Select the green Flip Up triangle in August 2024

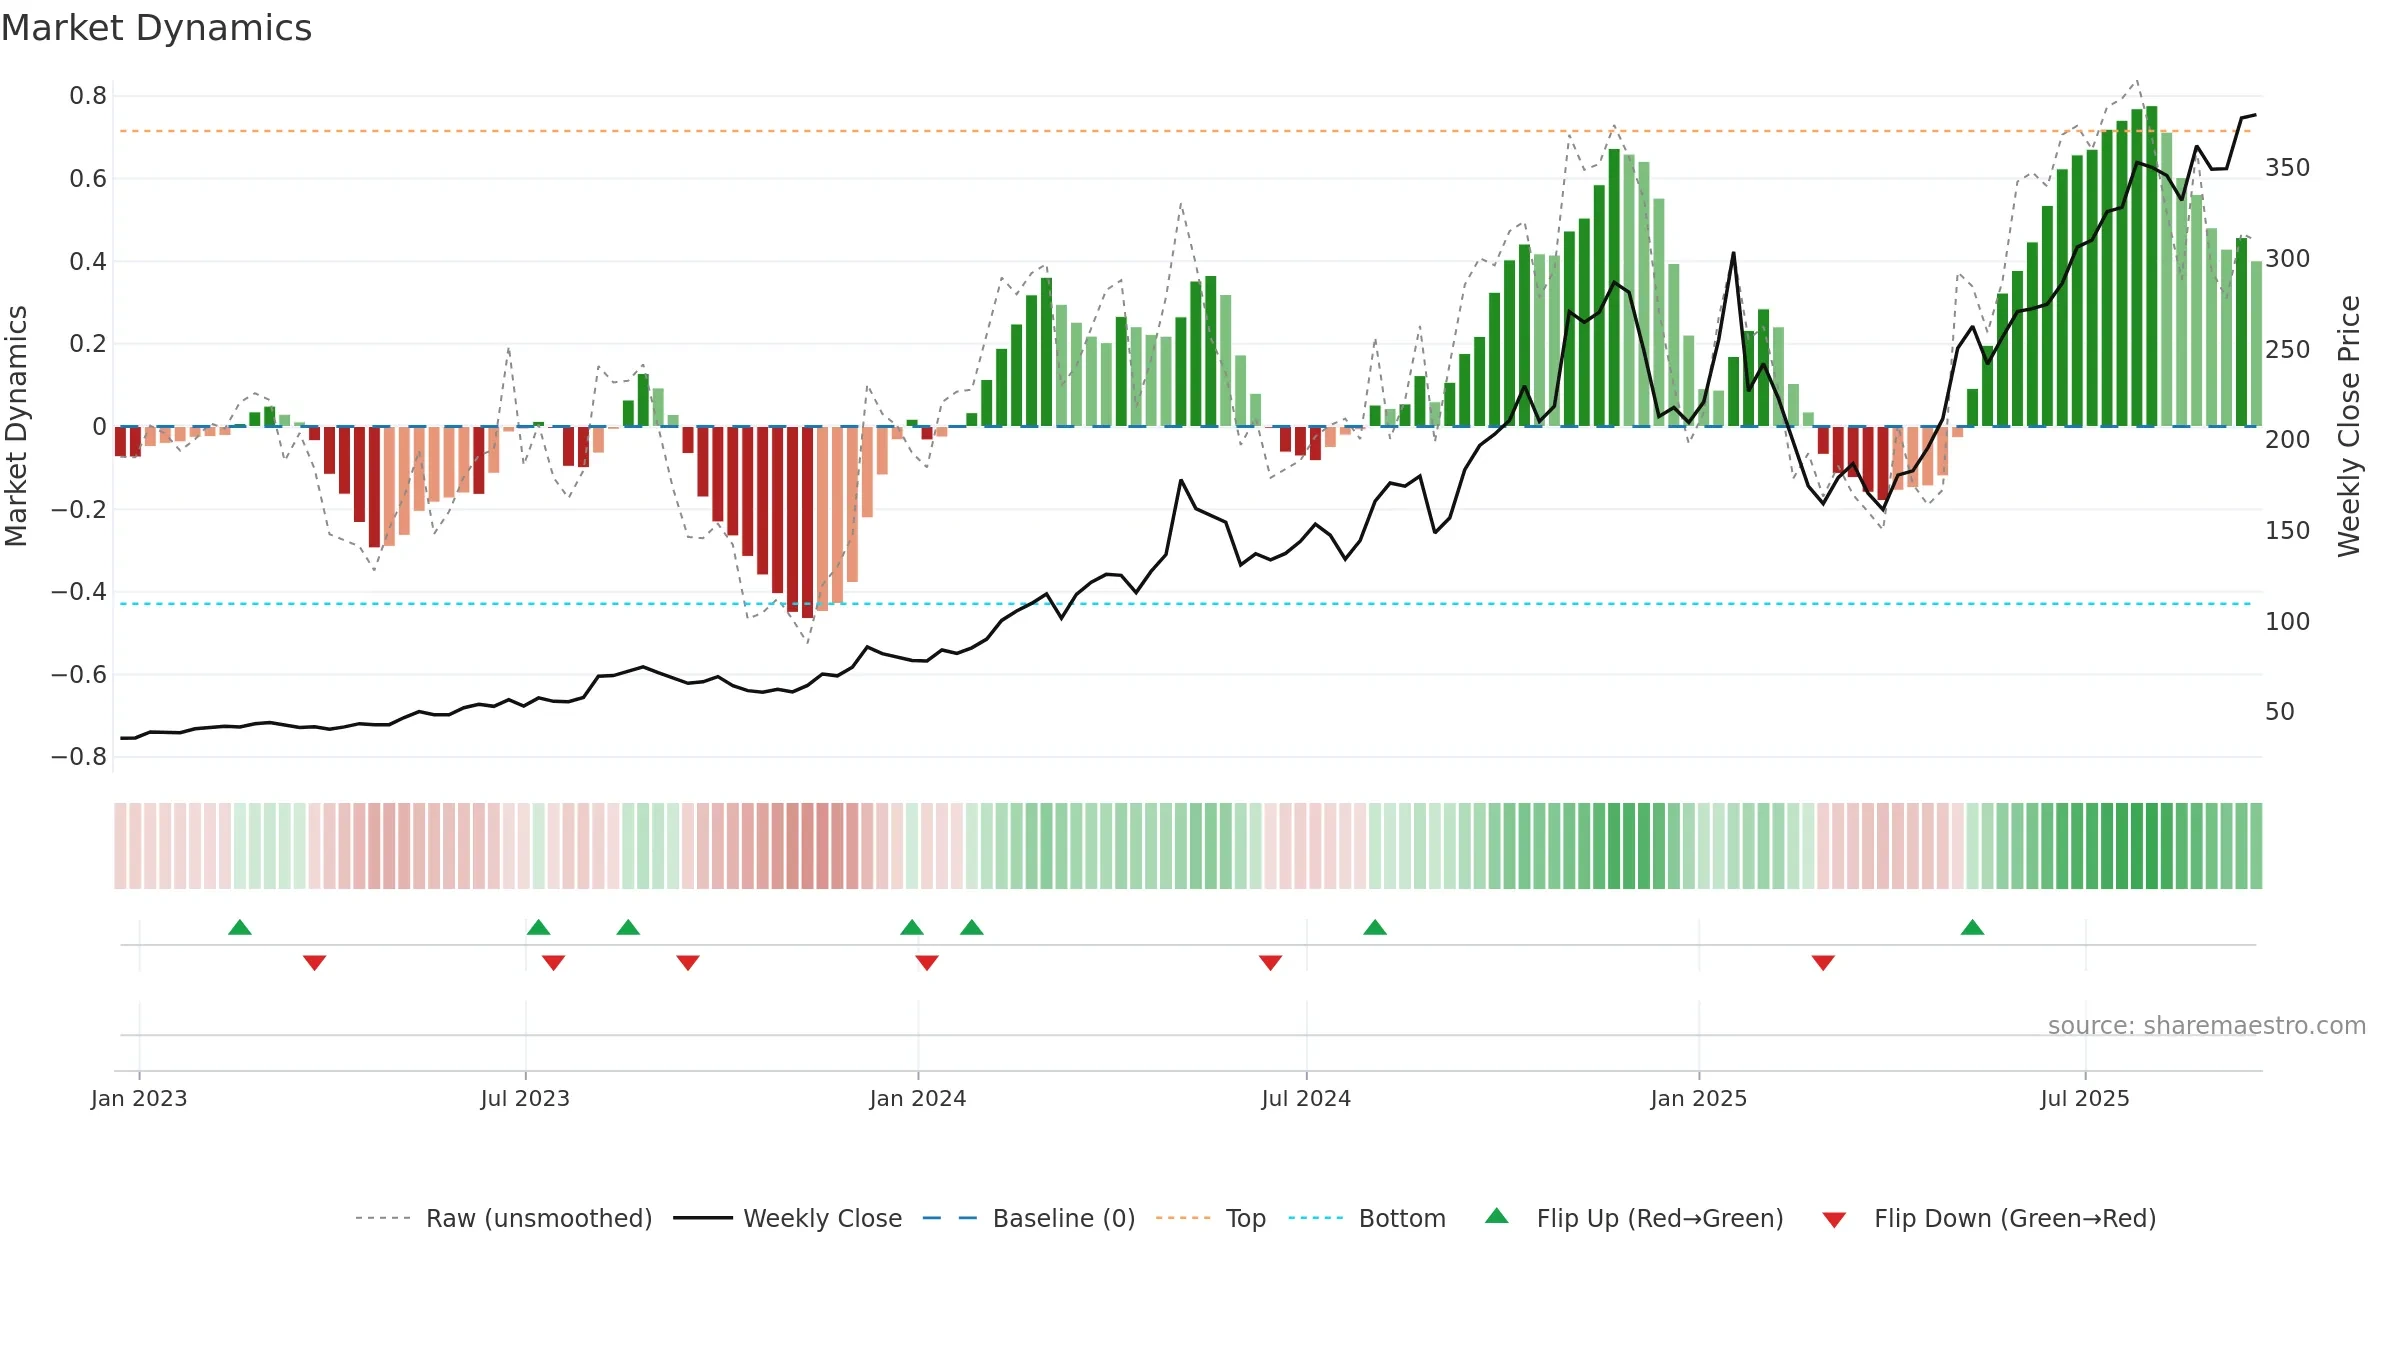coord(1375,927)
